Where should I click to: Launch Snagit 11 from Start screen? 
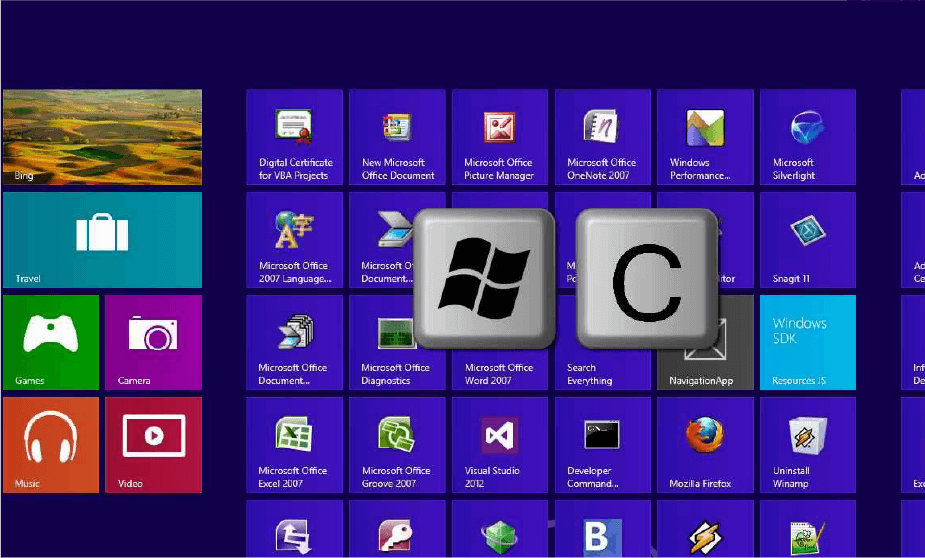(807, 240)
